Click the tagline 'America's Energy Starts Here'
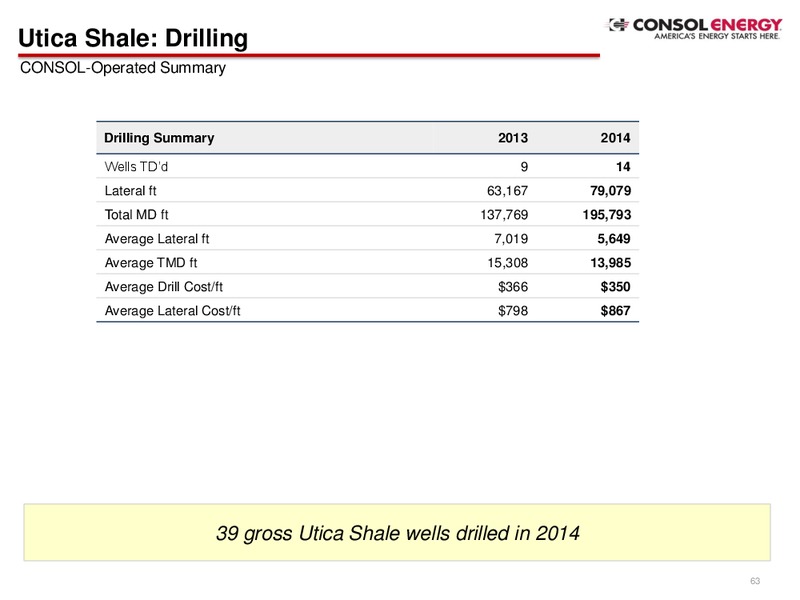 click(x=717, y=36)
